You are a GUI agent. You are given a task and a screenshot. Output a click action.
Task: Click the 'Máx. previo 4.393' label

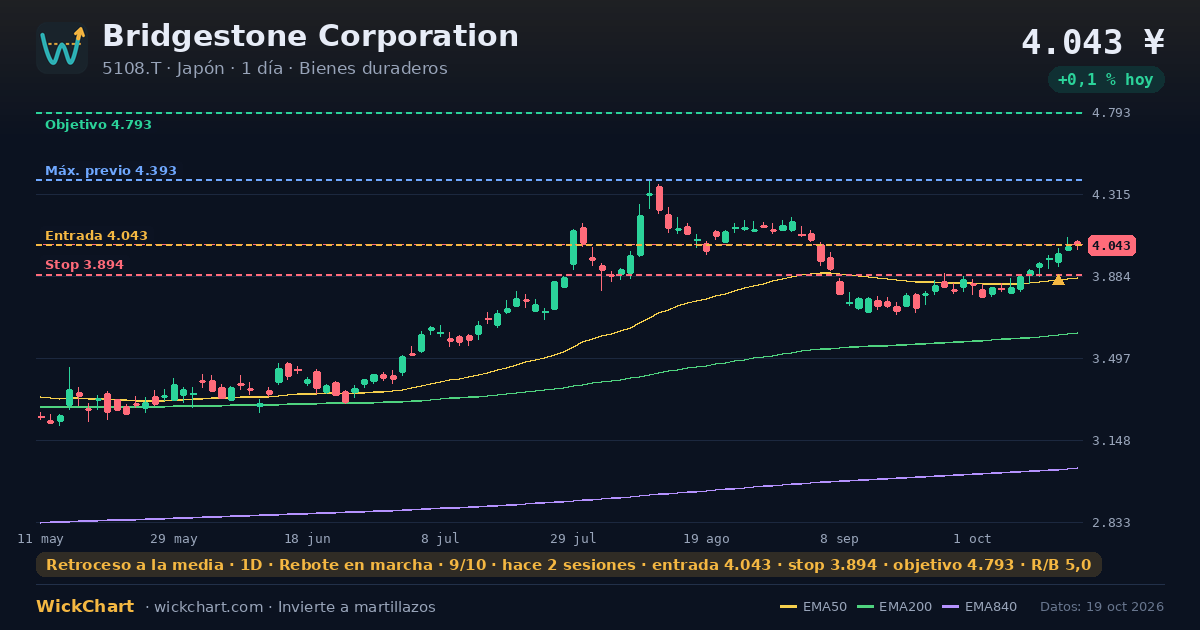click(x=111, y=171)
